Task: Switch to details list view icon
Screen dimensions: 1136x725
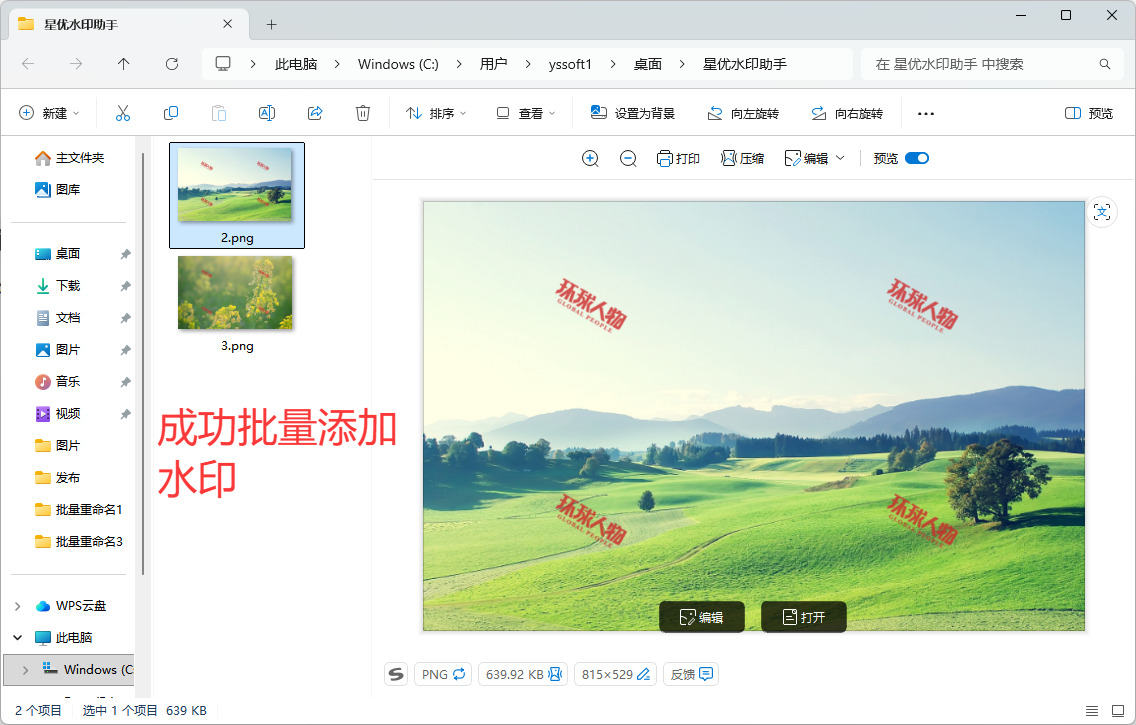Action: (x=1092, y=711)
